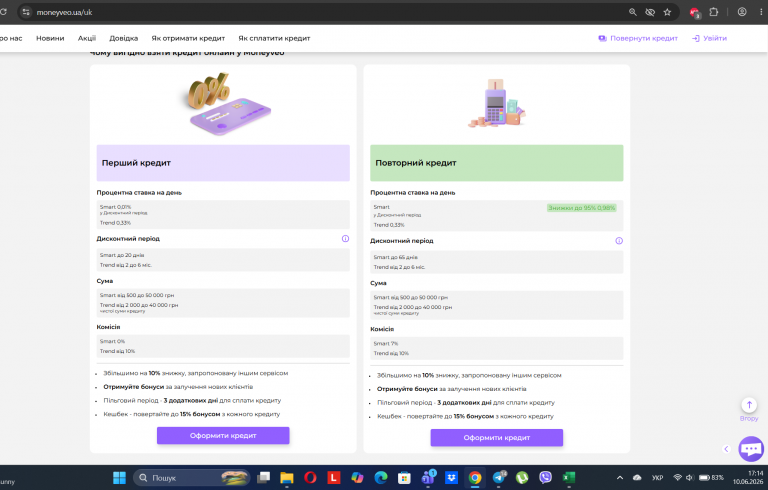Screen dimensions: 768x490
Task: Click the Перший кредит purple header
Action: 223,163
